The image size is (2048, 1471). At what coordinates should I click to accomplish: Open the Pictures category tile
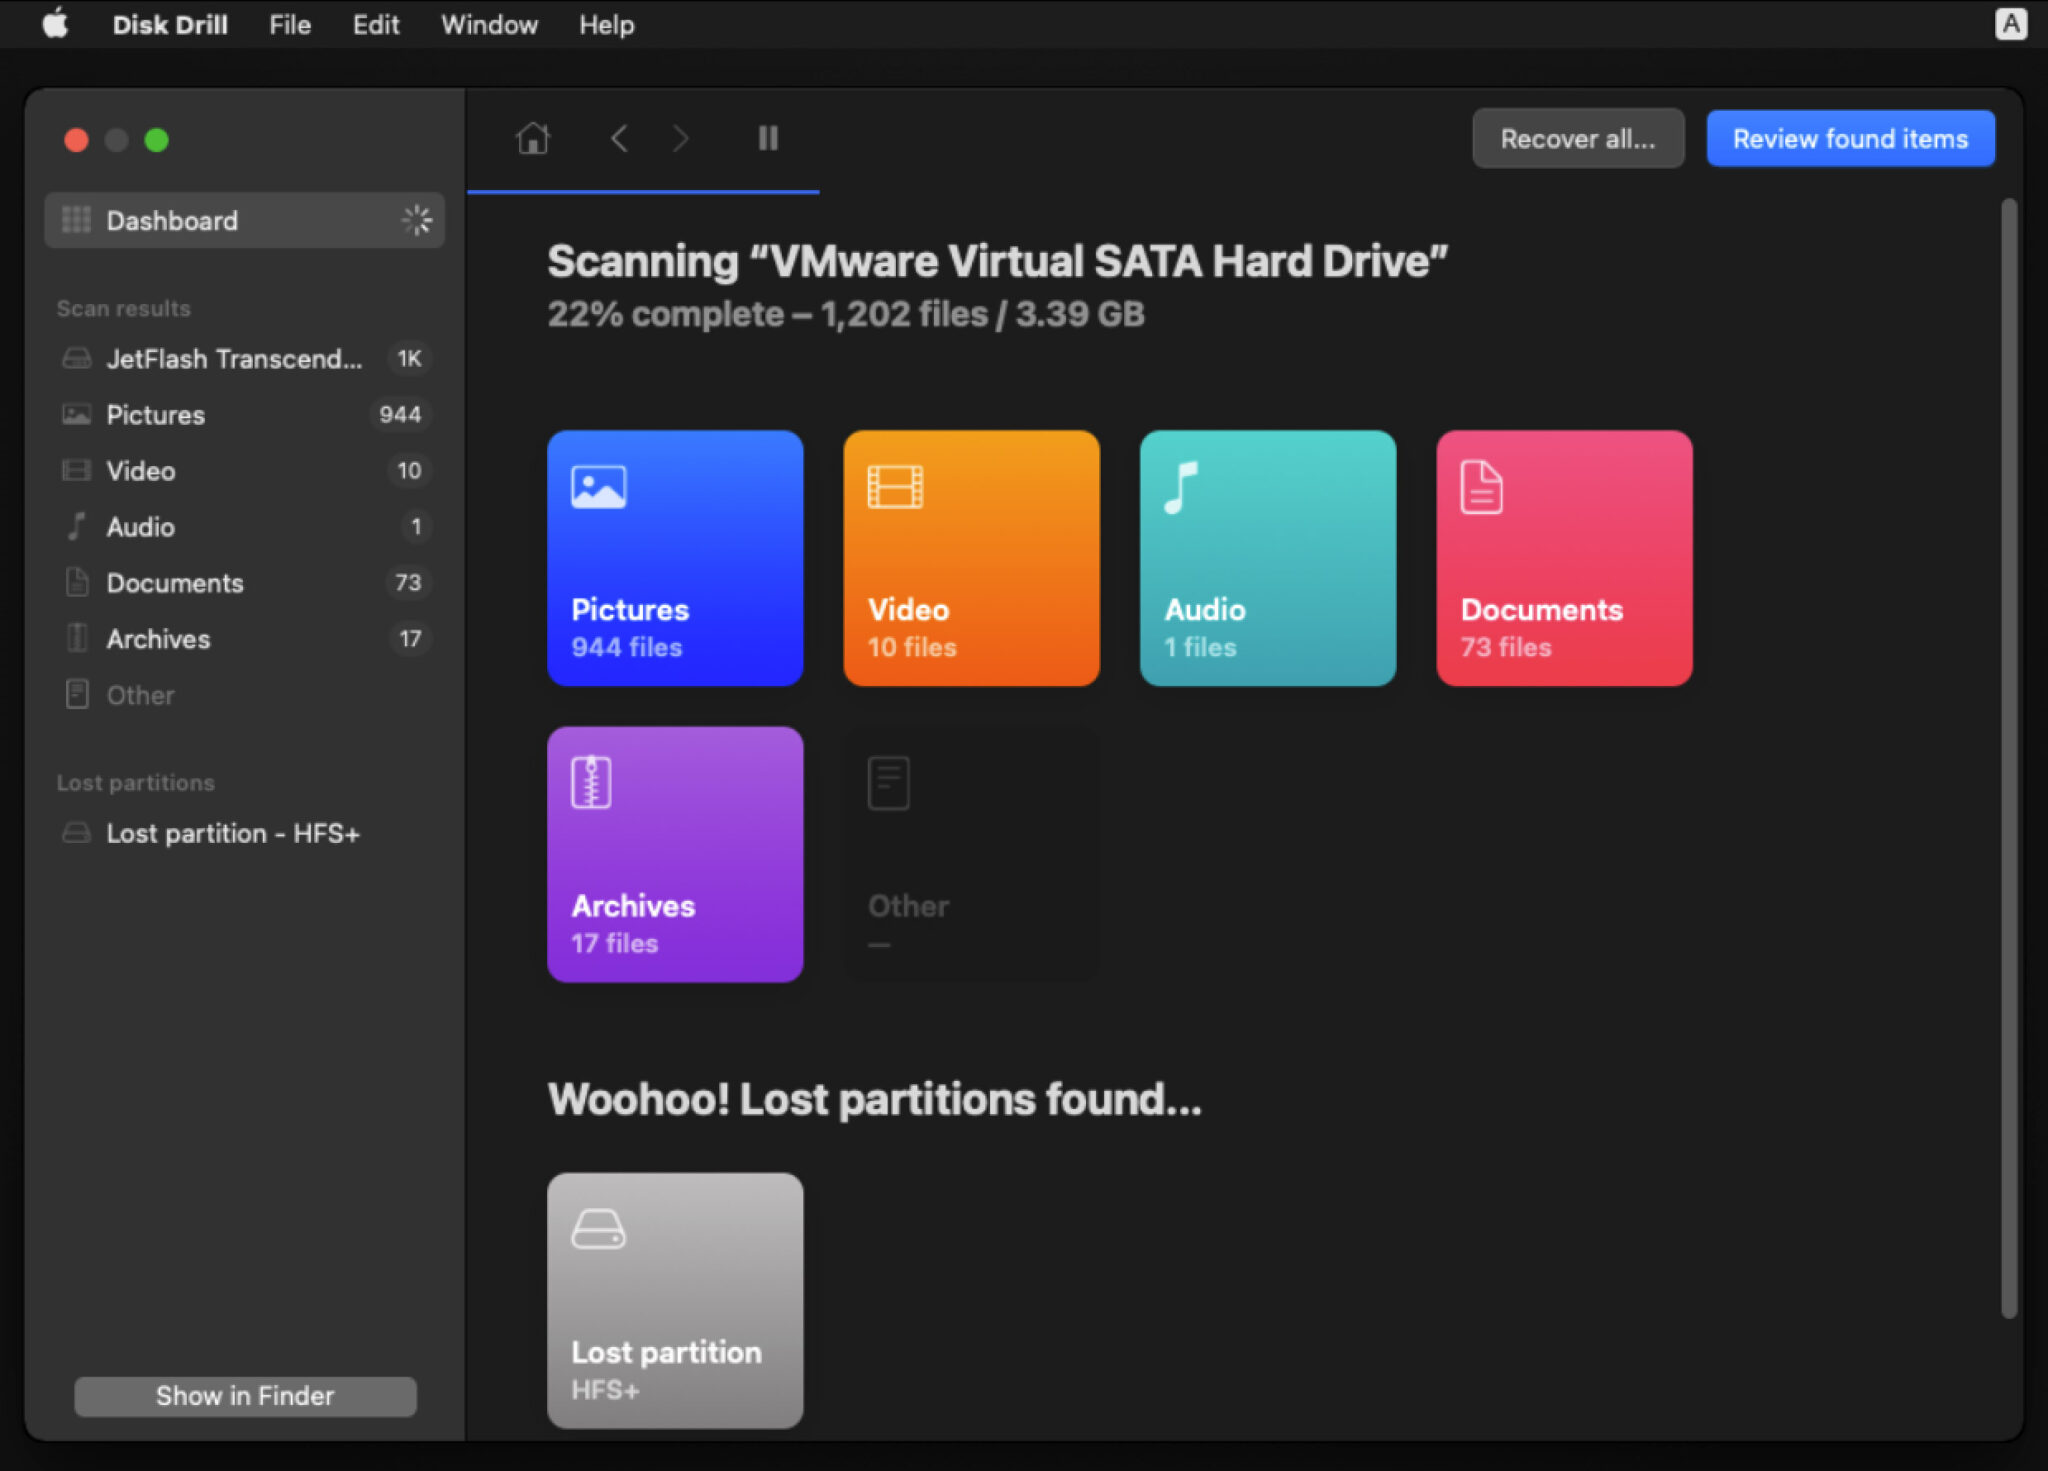(x=675, y=558)
